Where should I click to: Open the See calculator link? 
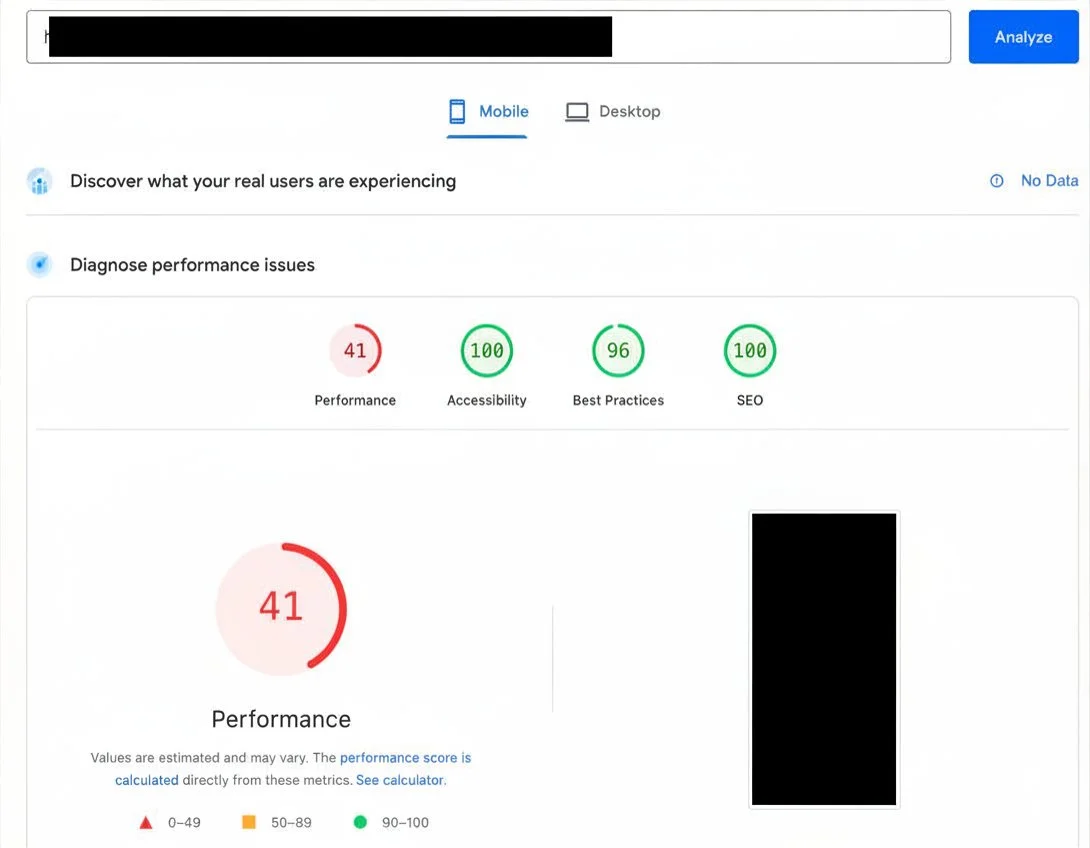pyautogui.click(x=398, y=779)
